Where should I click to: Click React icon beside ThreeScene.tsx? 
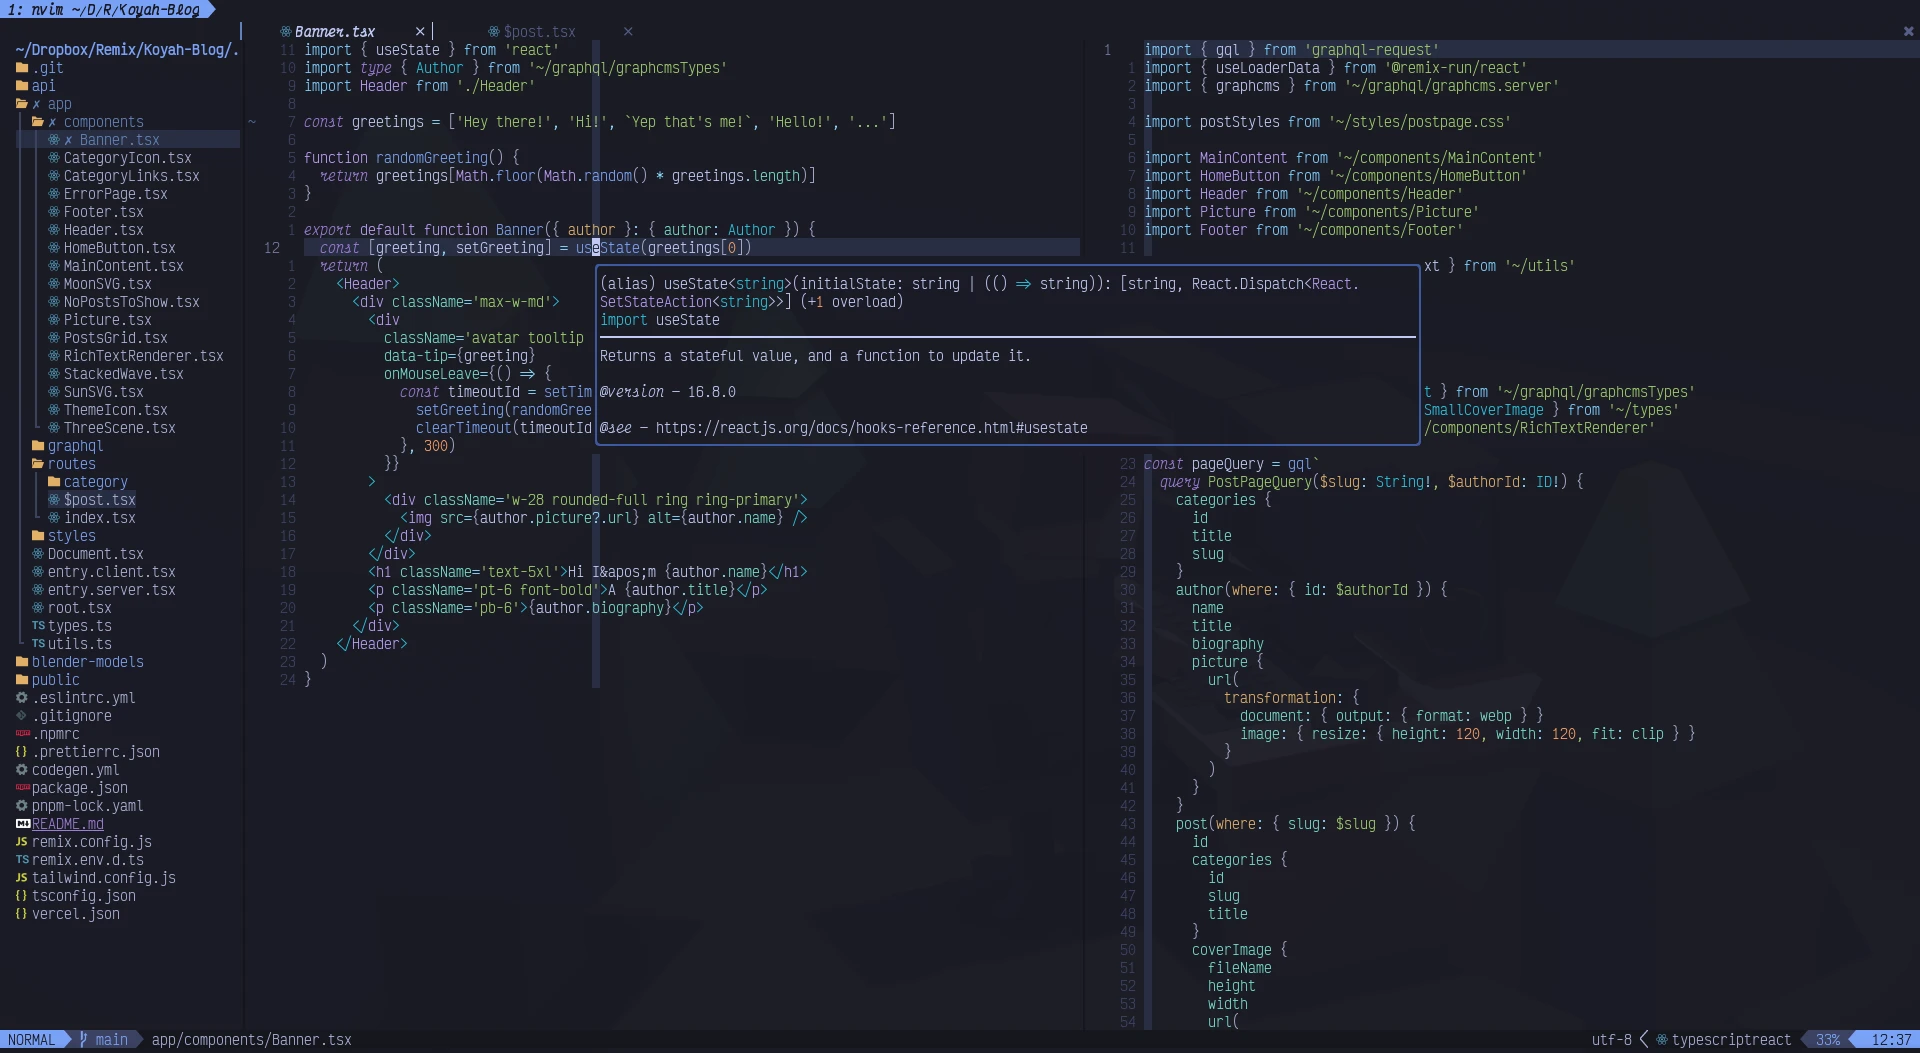pos(54,428)
